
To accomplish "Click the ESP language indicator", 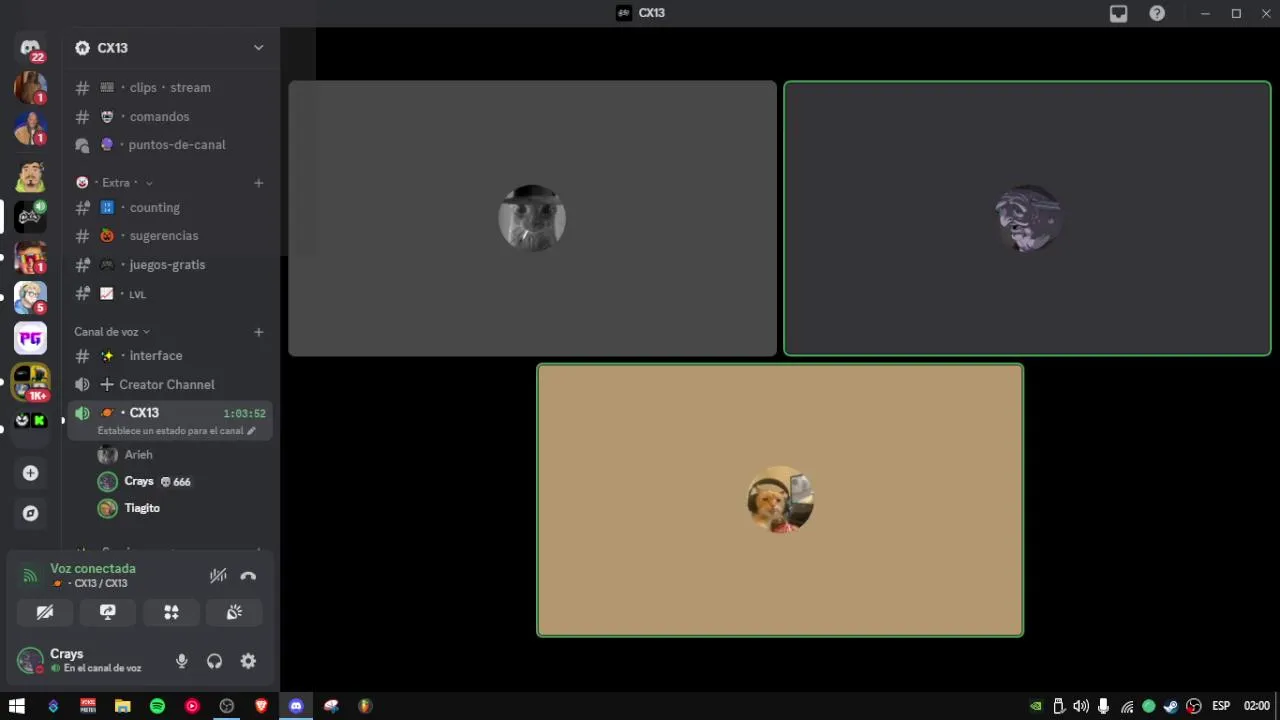I will (1221, 706).
